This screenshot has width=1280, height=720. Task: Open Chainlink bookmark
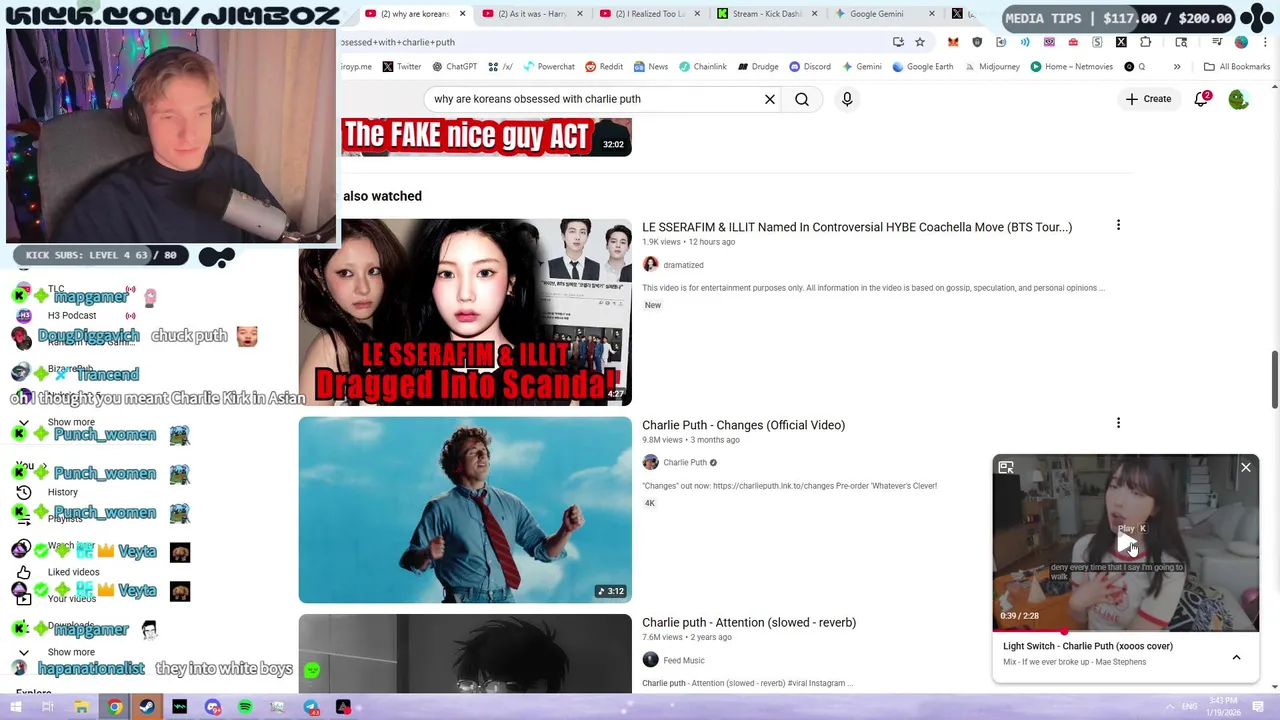[703, 67]
